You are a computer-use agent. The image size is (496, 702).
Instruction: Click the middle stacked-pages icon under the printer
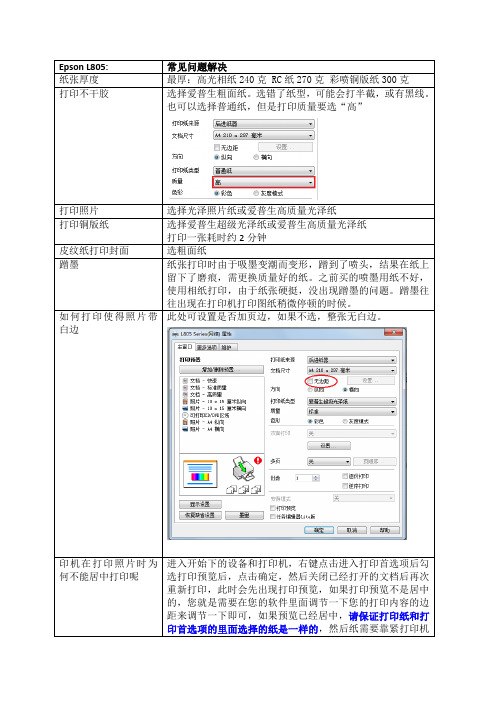click(244, 489)
